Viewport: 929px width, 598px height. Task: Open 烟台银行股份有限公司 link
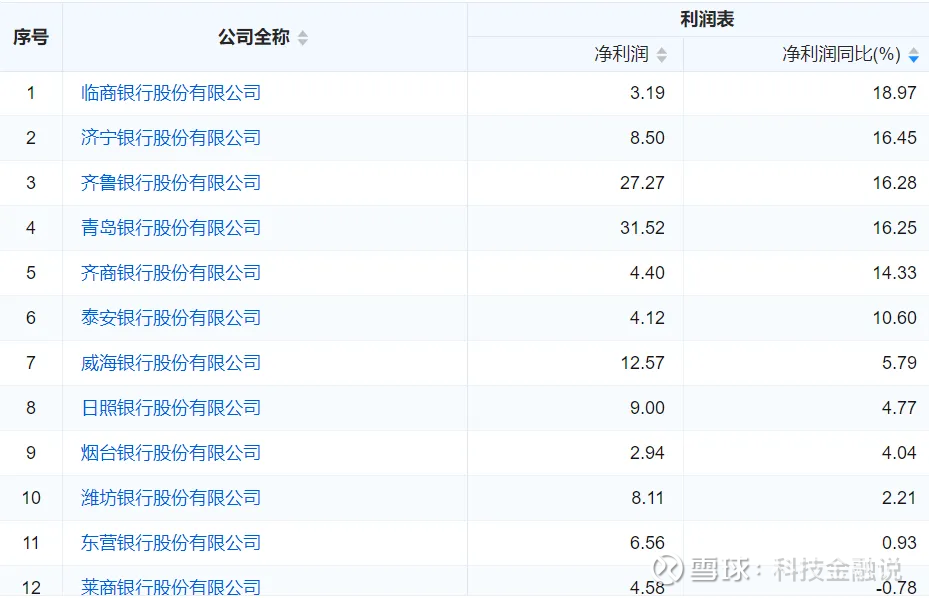pyautogui.click(x=171, y=453)
